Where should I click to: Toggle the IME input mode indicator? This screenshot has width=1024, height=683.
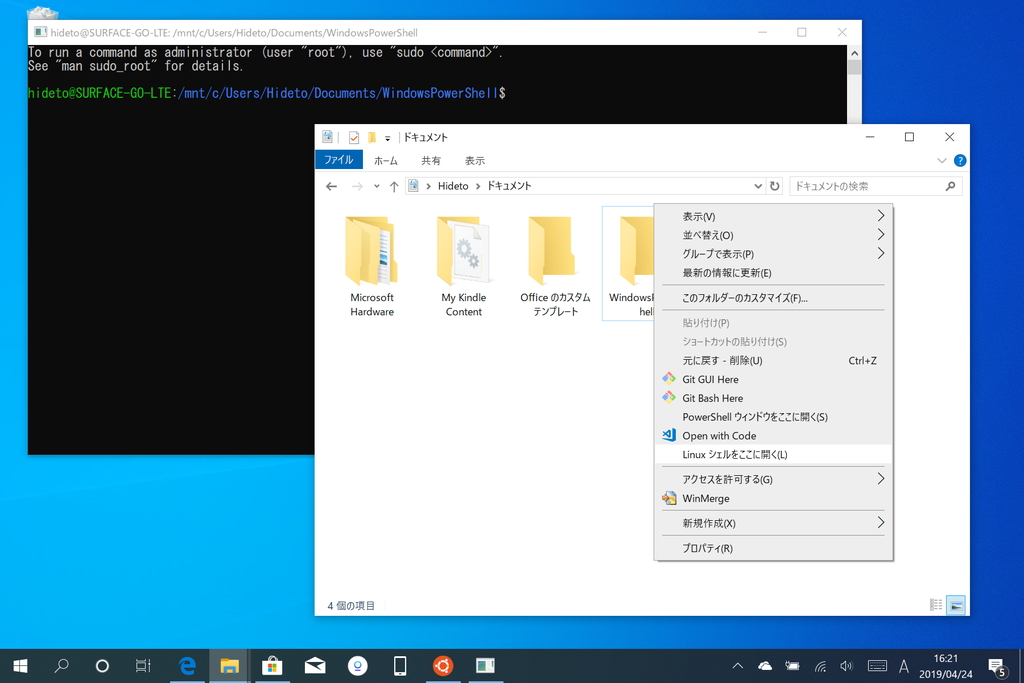(903, 665)
